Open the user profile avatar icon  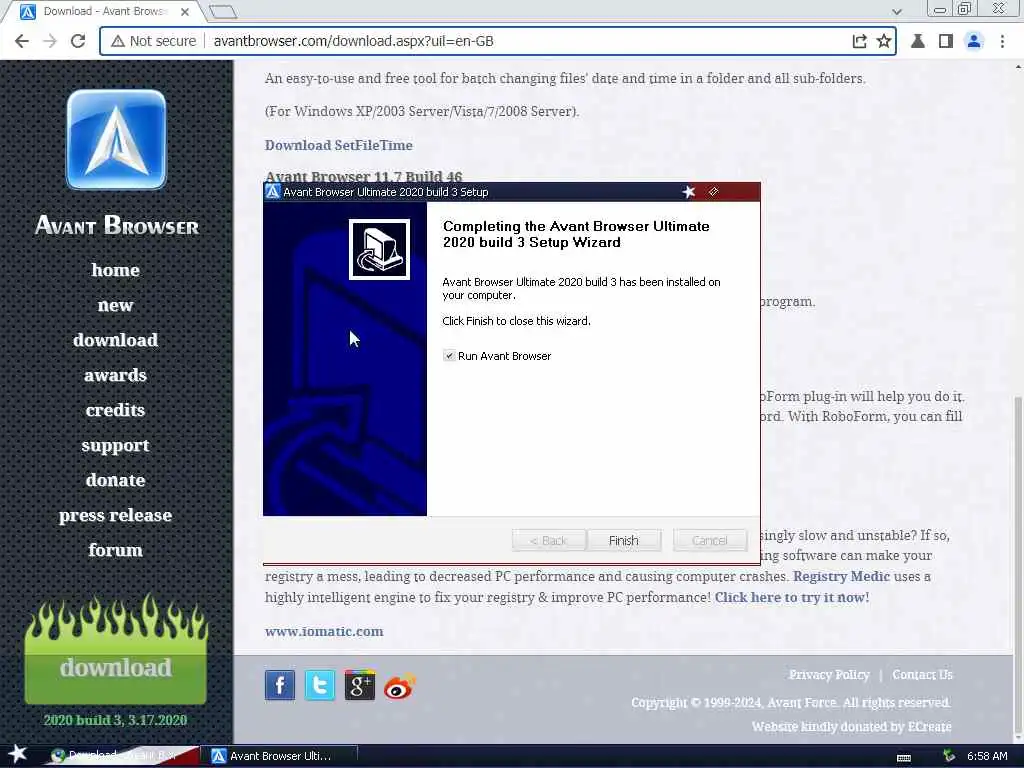pyautogui.click(x=974, y=41)
